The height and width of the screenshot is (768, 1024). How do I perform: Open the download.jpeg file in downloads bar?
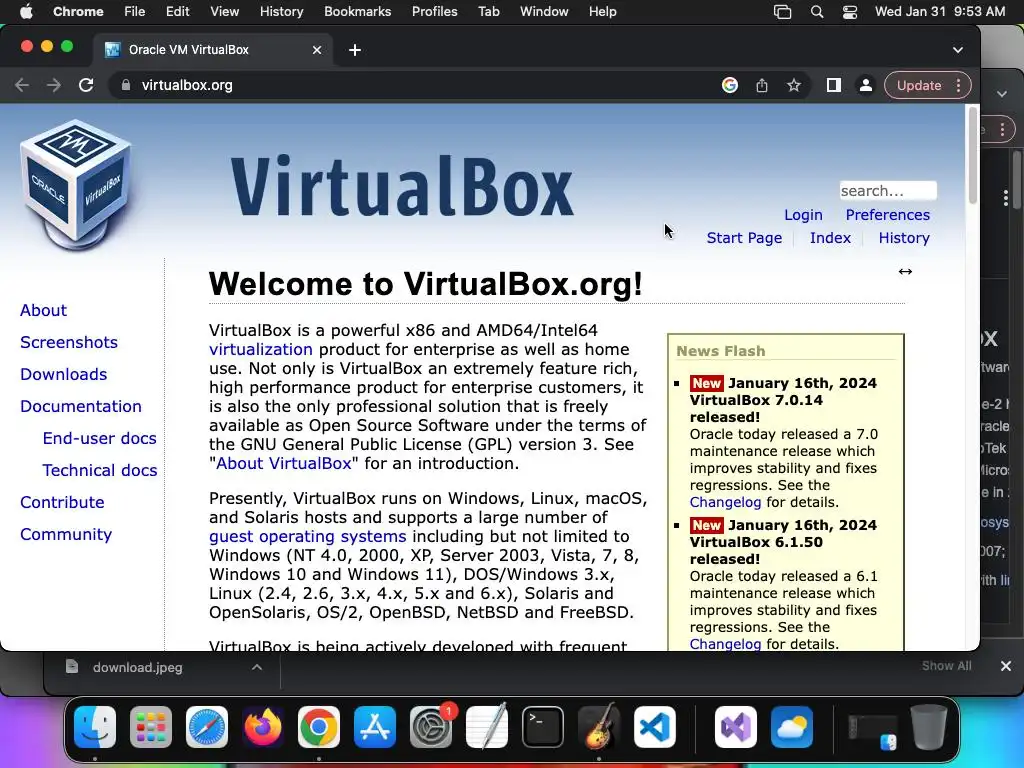tap(137, 667)
